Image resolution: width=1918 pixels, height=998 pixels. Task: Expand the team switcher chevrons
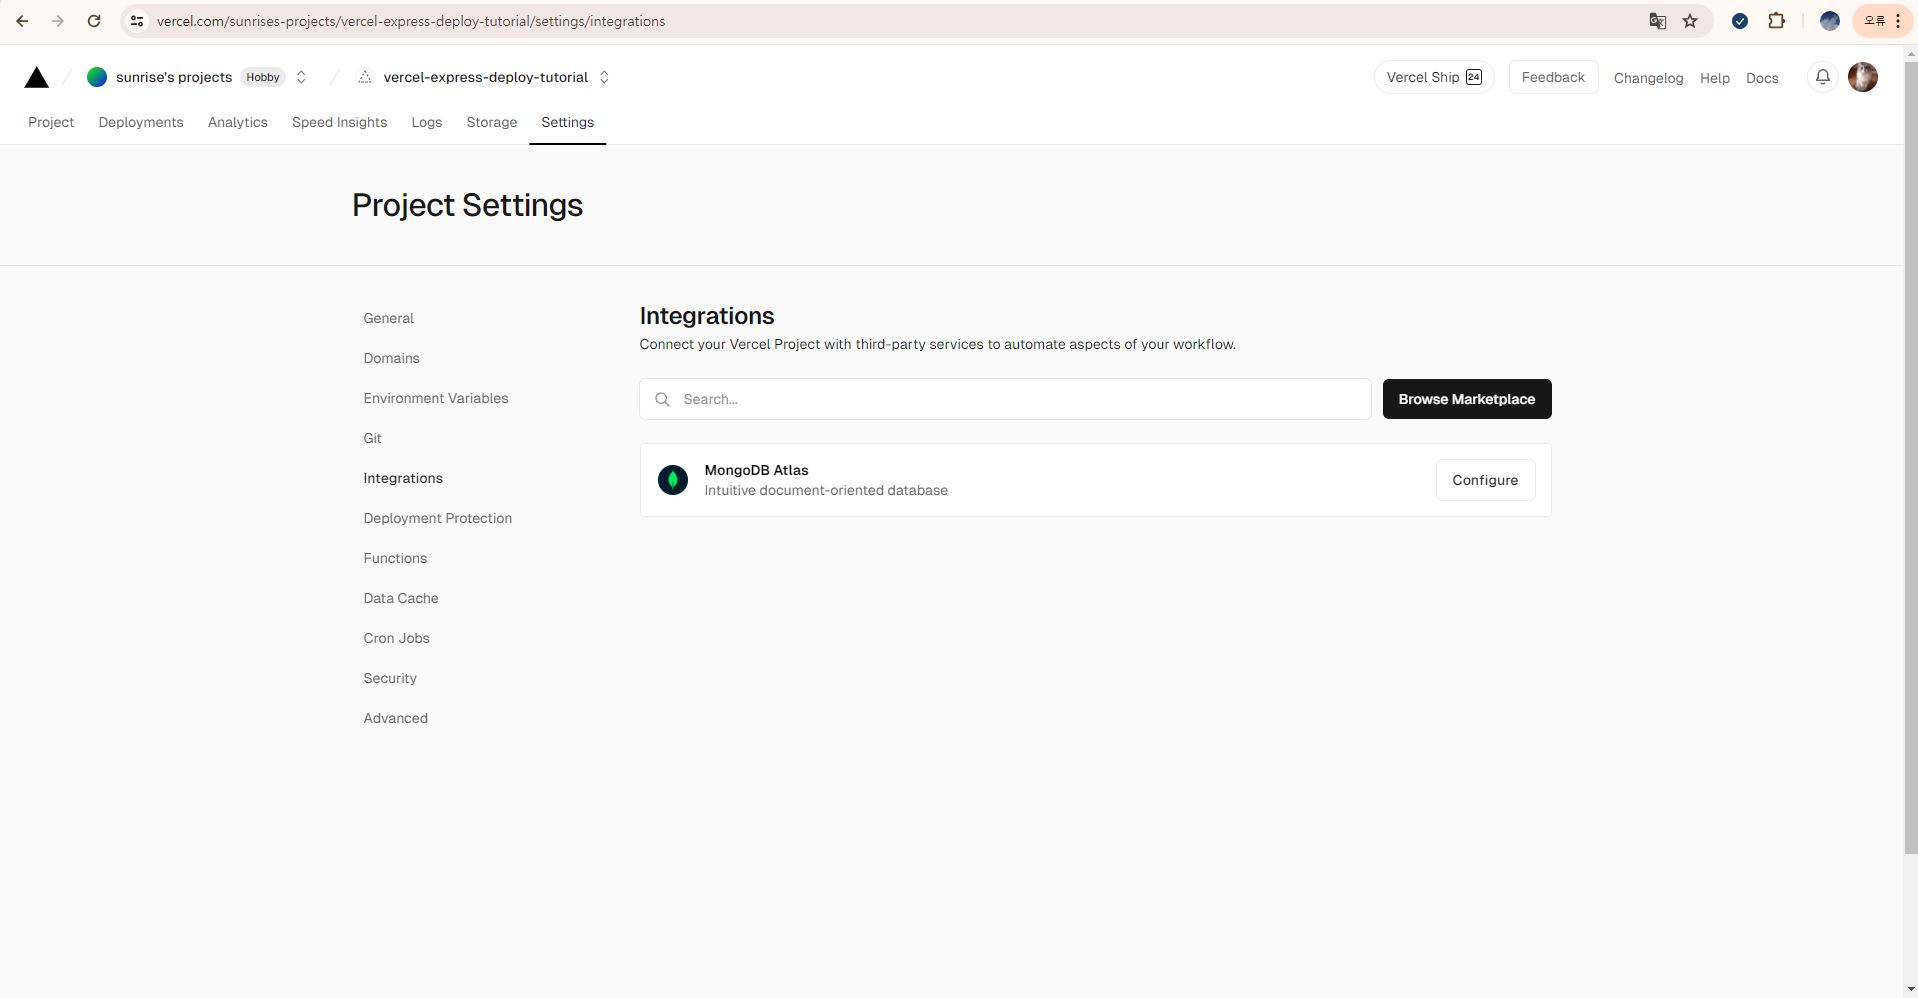(301, 77)
